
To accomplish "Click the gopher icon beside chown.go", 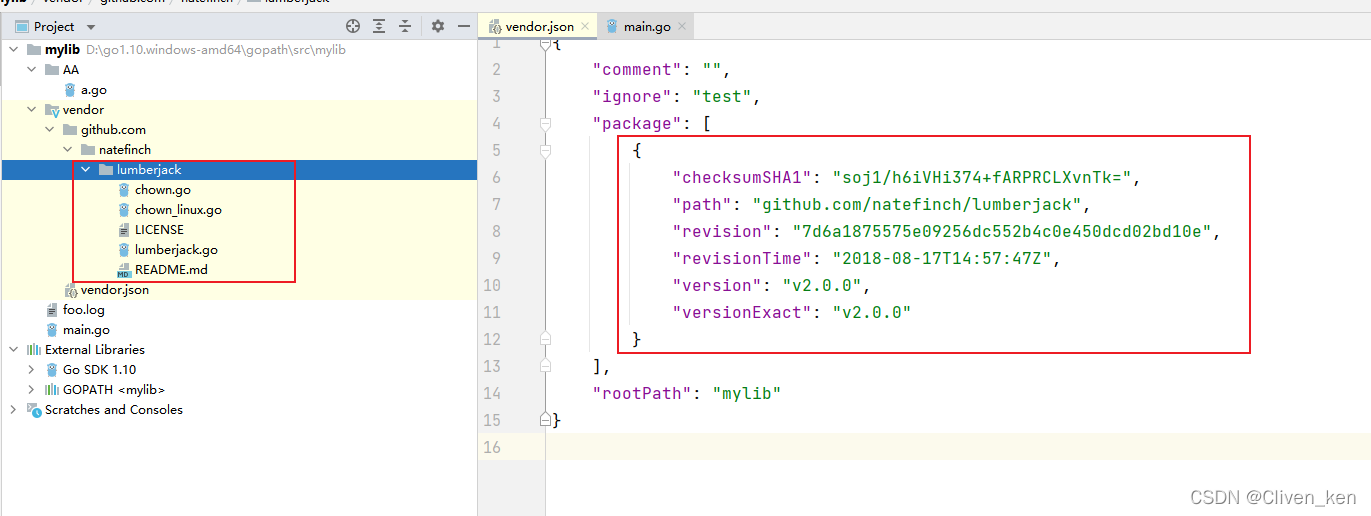I will [x=124, y=190].
